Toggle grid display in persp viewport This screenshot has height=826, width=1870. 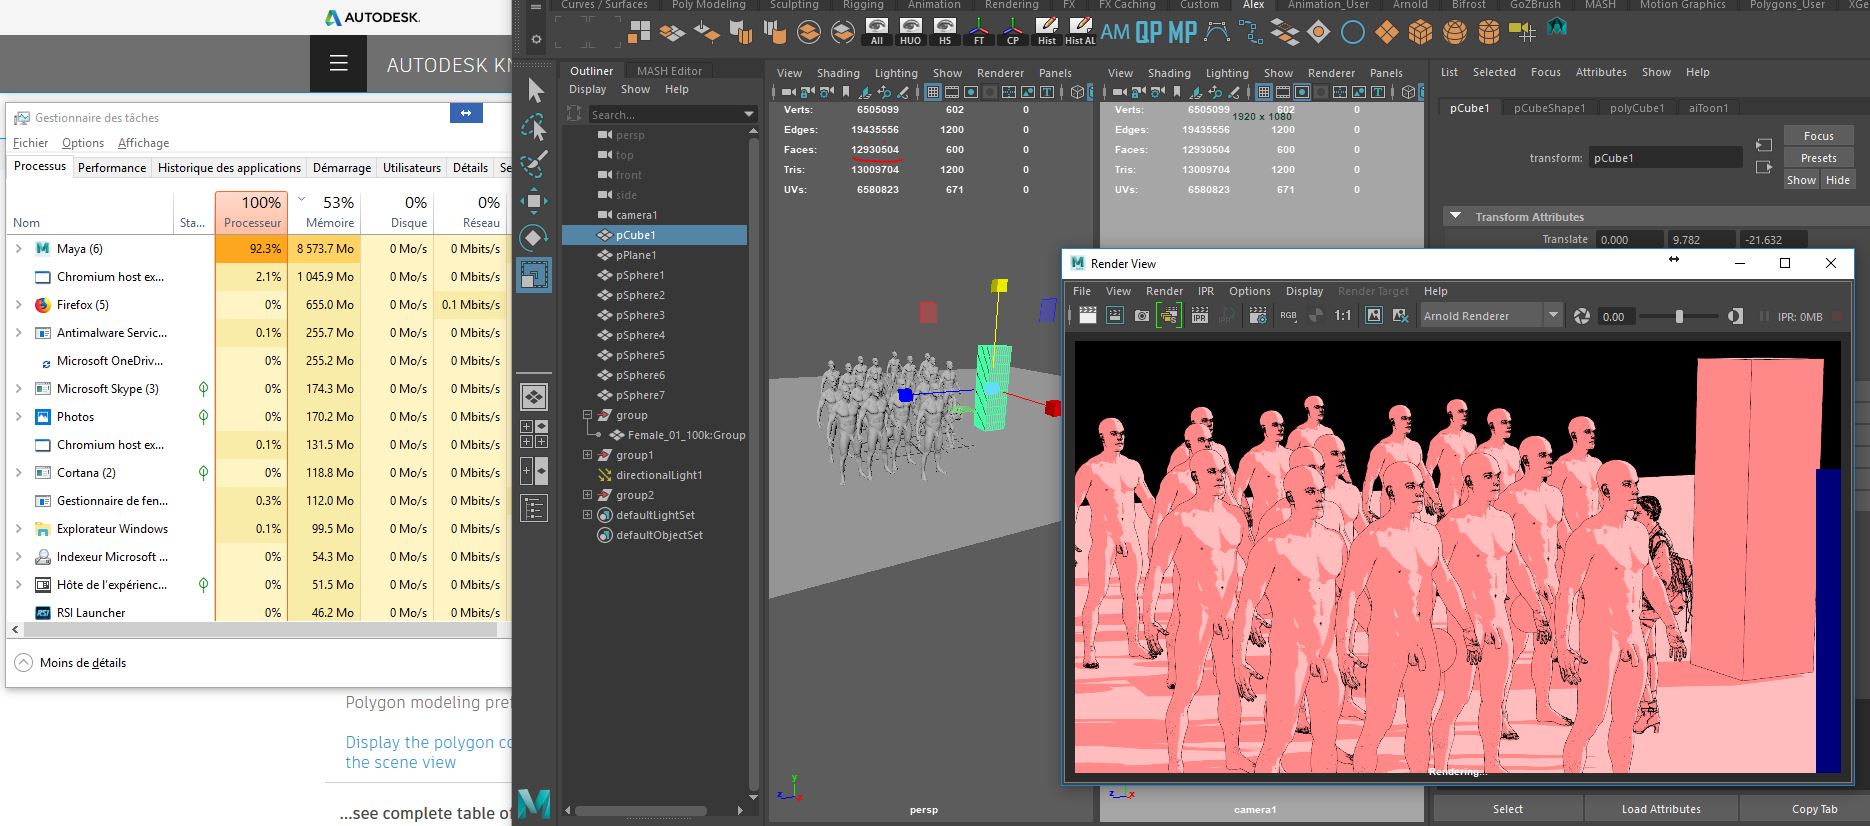[932, 92]
